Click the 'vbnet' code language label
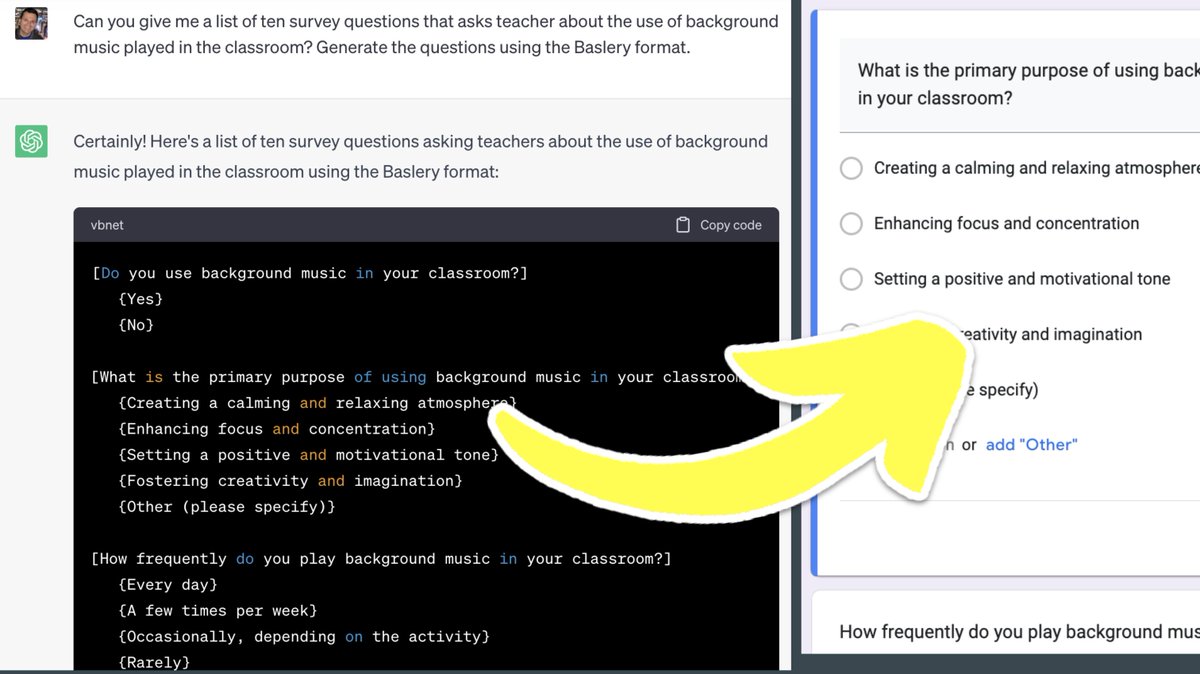The height and width of the screenshot is (674, 1200). [107, 225]
